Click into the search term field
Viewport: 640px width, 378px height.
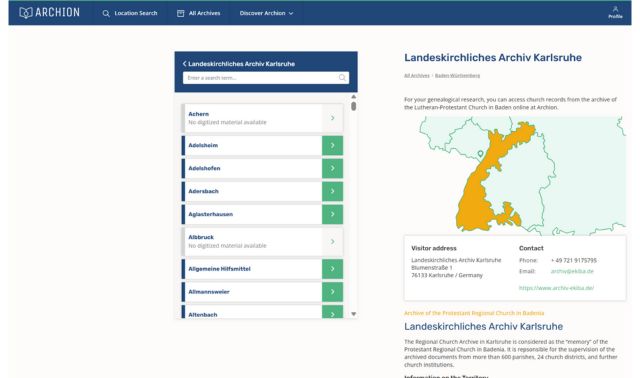[261, 78]
